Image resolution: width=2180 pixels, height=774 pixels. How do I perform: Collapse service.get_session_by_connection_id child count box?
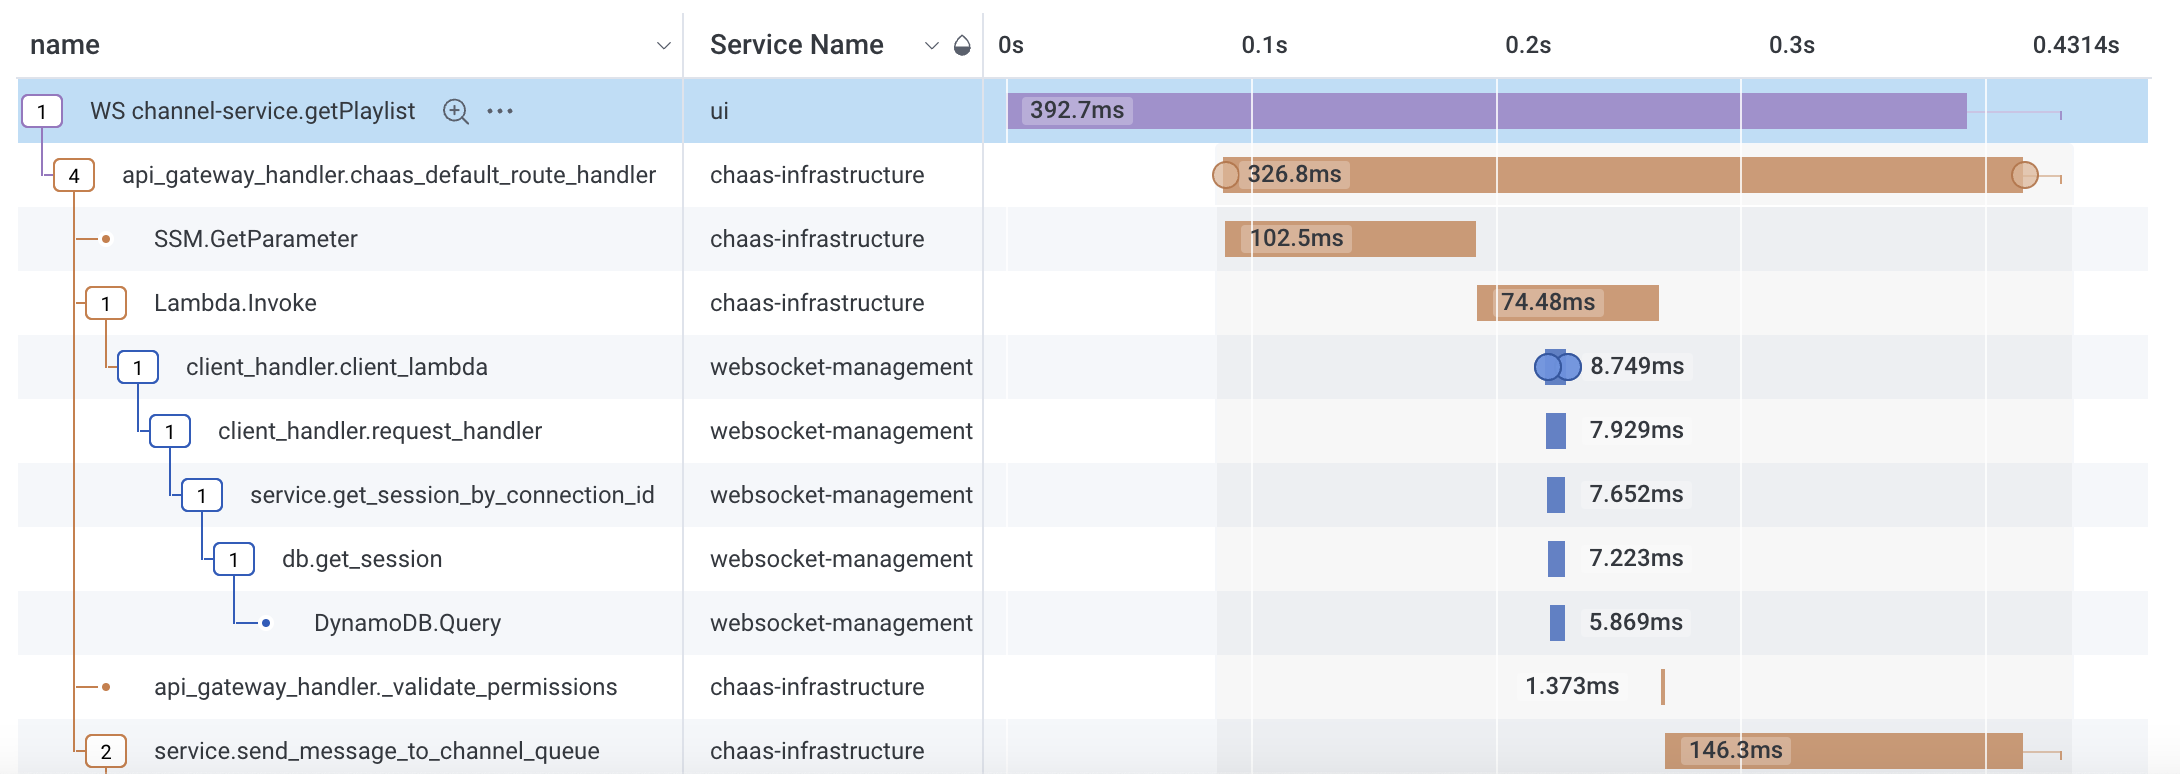click(x=202, y=495)
